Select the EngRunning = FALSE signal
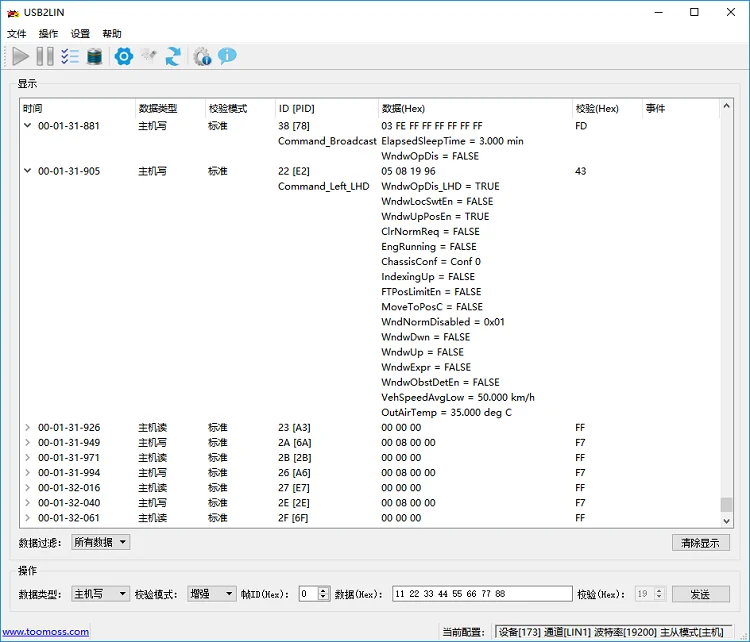Screen dimensions: 750x642 [x=429, y=247]
